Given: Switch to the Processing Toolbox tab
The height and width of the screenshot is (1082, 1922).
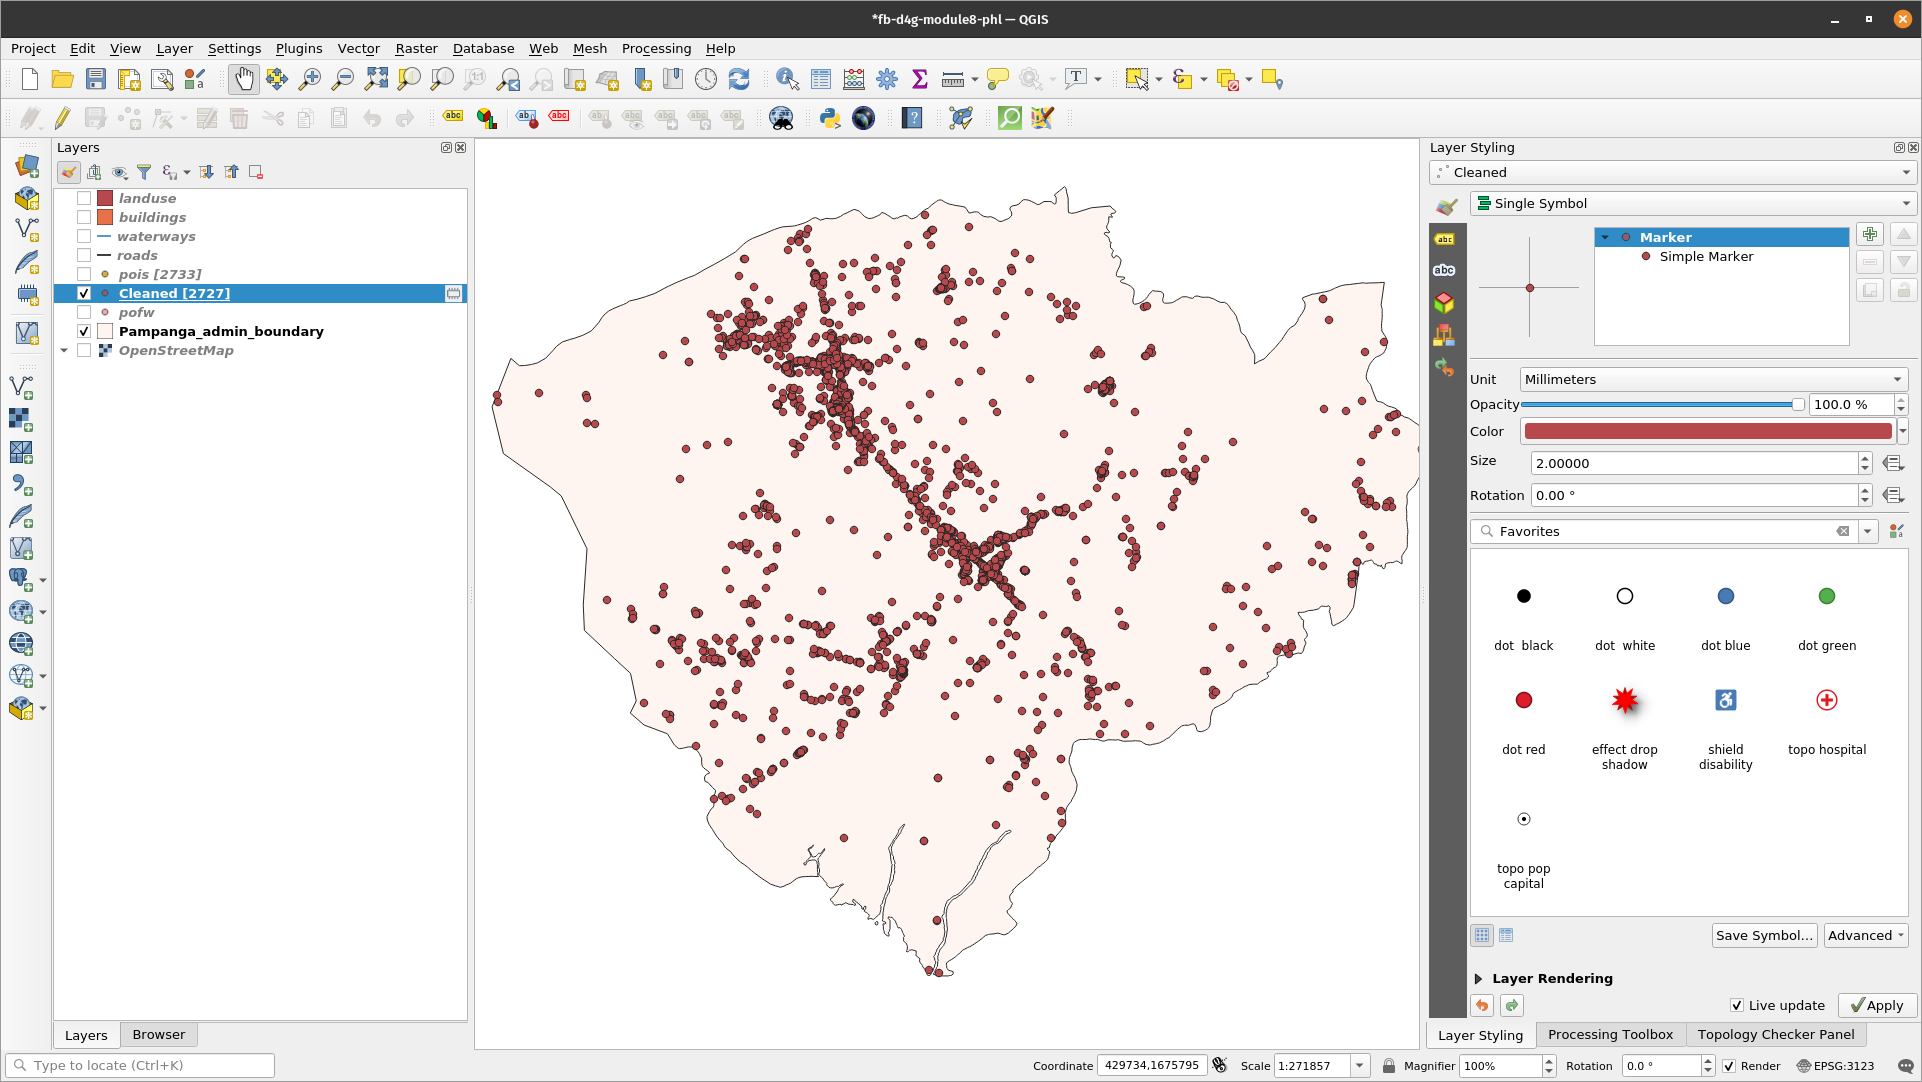Looking at the screenshot, I should [1609, 1034].
